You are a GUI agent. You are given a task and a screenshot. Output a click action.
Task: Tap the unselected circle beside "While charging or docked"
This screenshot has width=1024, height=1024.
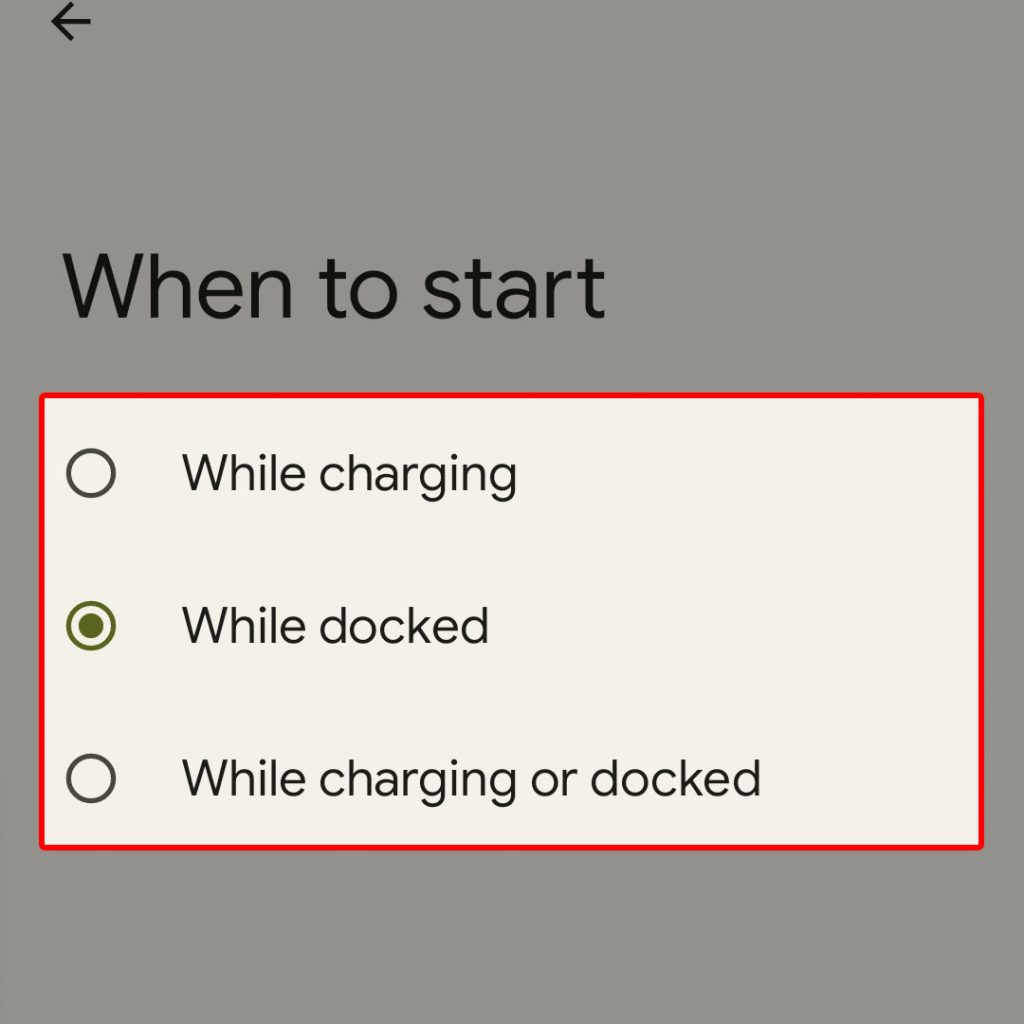[91, 779]
